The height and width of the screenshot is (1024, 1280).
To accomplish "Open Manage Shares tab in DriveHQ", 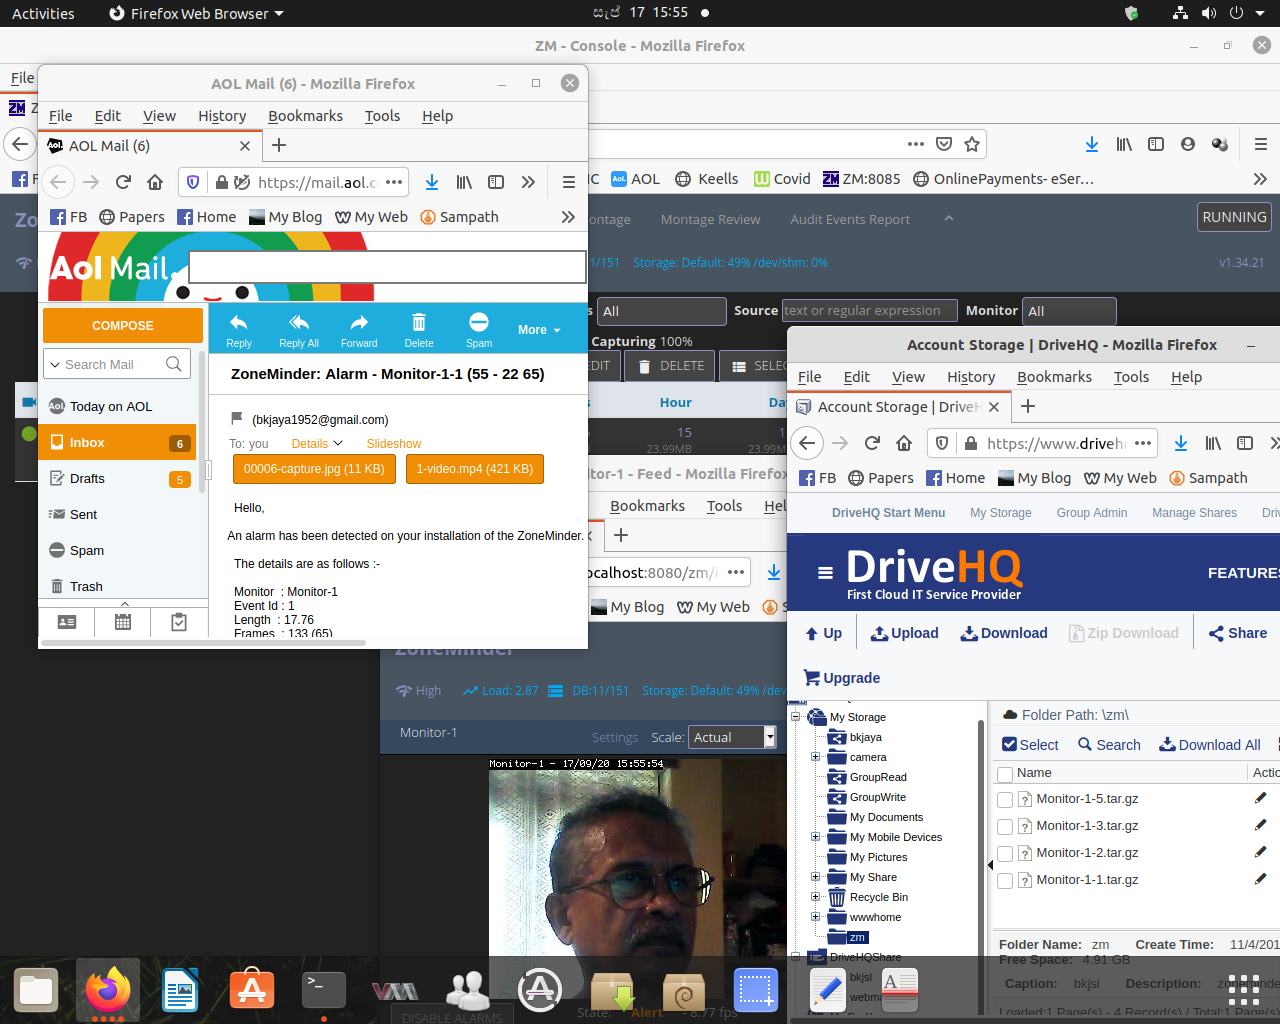I will (x=1194, y=513).
